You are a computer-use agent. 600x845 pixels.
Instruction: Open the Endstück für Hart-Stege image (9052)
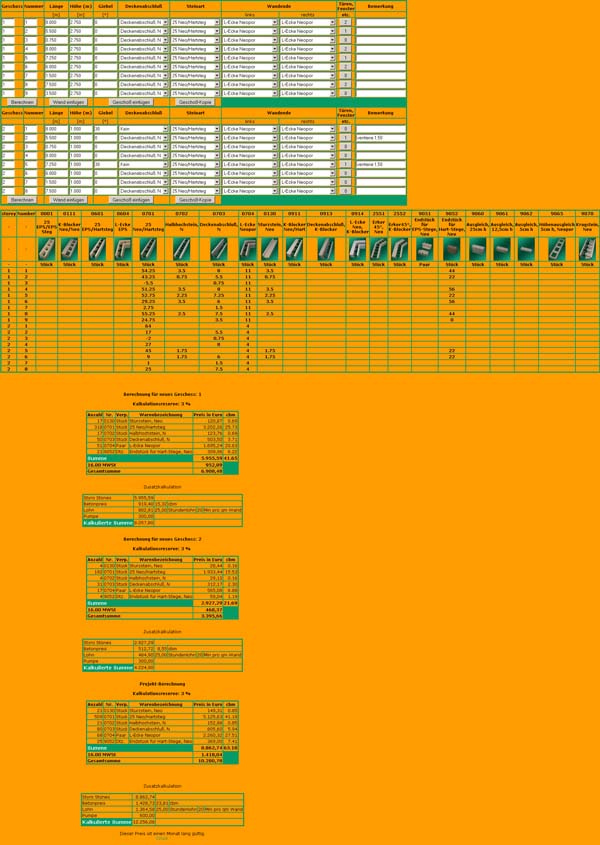[x=452, y=249]
